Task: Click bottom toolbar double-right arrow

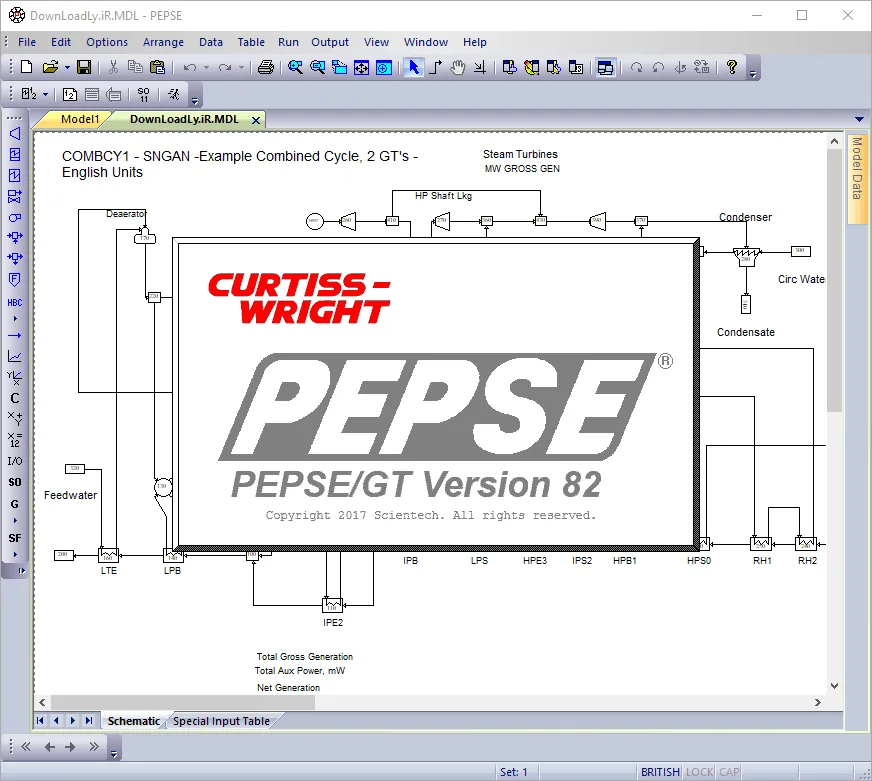Action: coord(93,747)
